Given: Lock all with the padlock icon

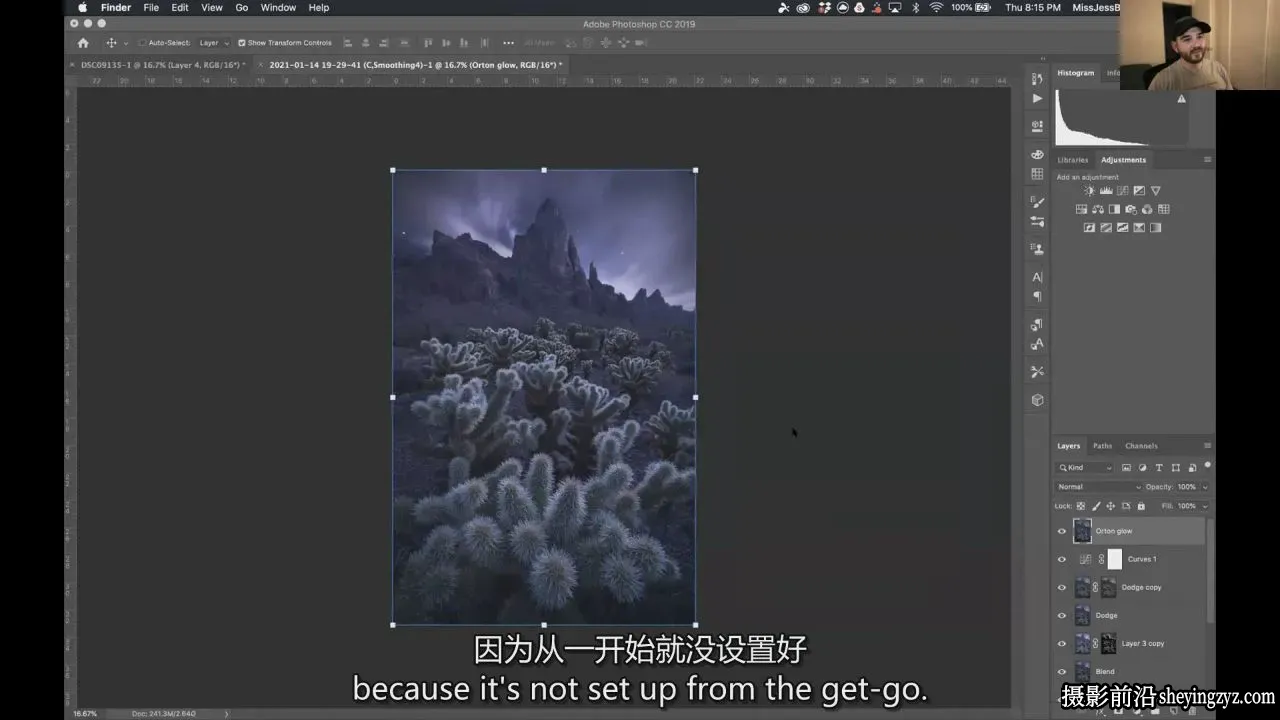Looking at the screenshot, I should pos(1141,506).
